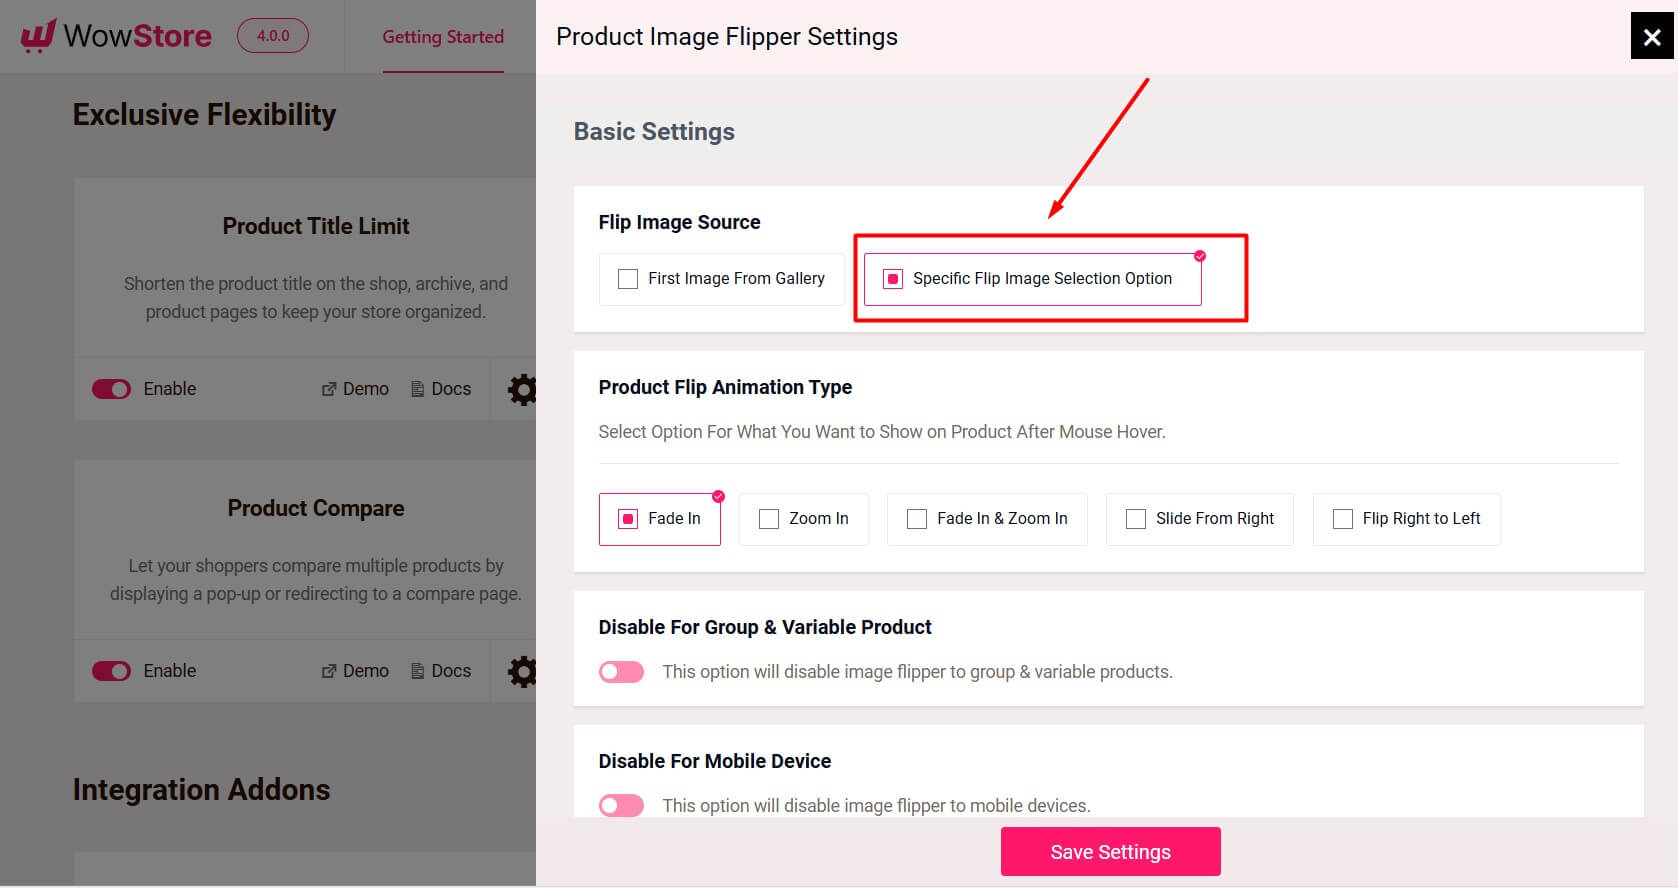
Task: Open Product Title Limit Docs
Action: [441, 389]
